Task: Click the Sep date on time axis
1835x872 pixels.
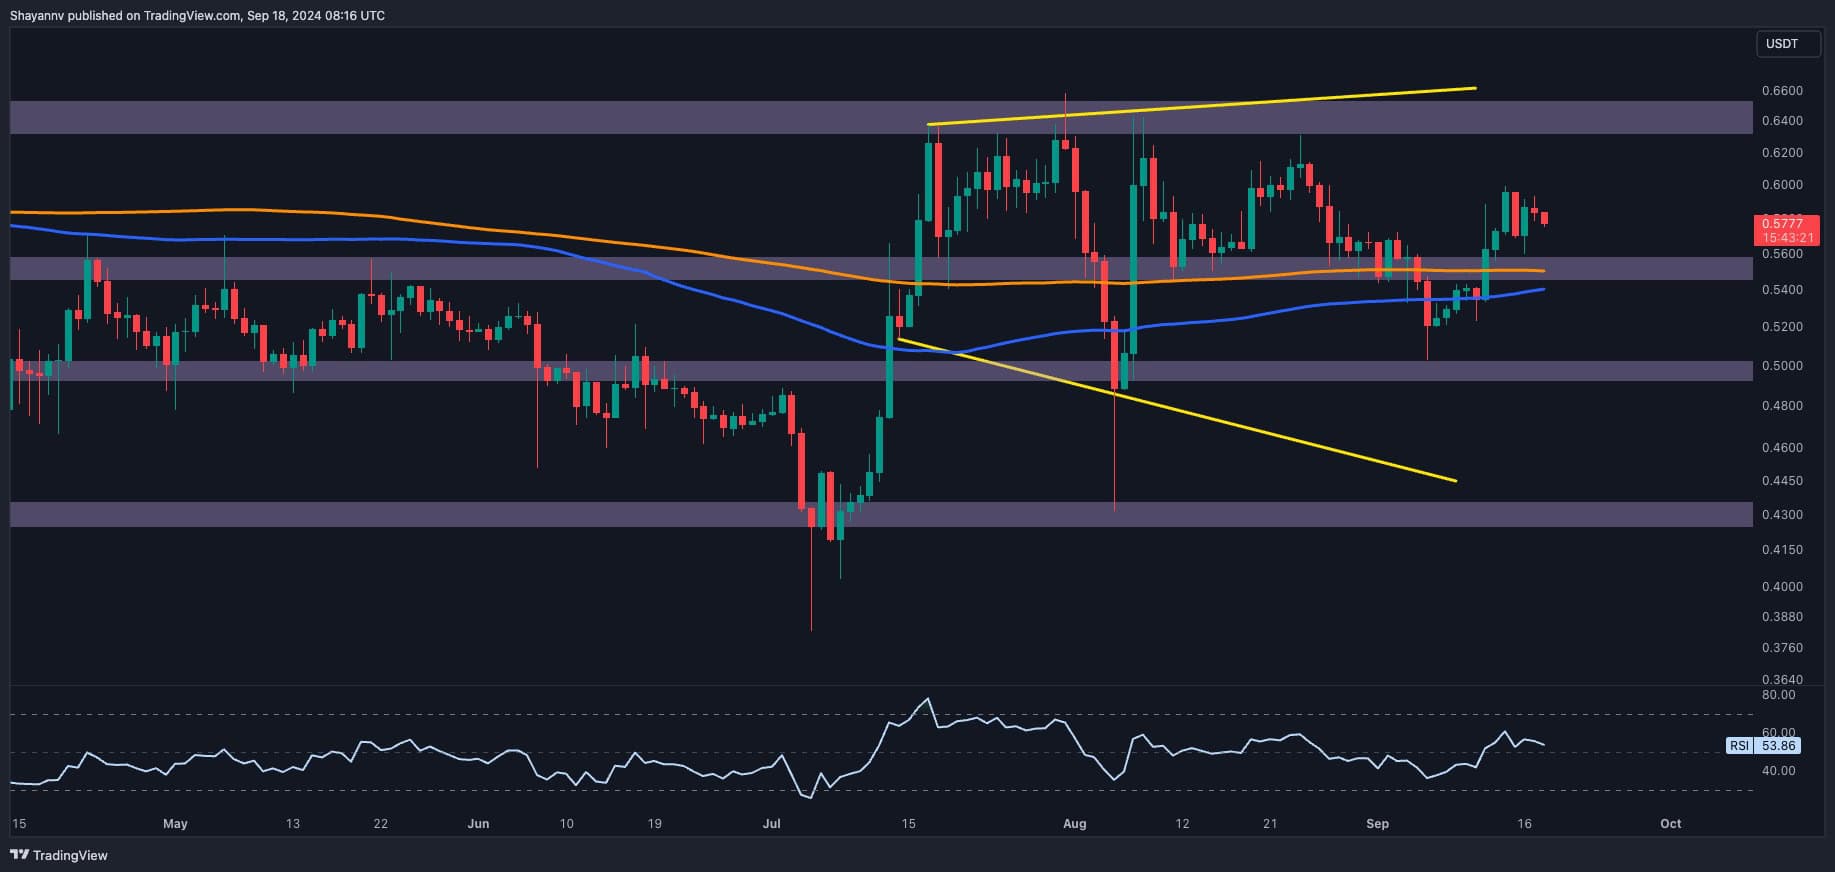Action: tap(1378, 824)
